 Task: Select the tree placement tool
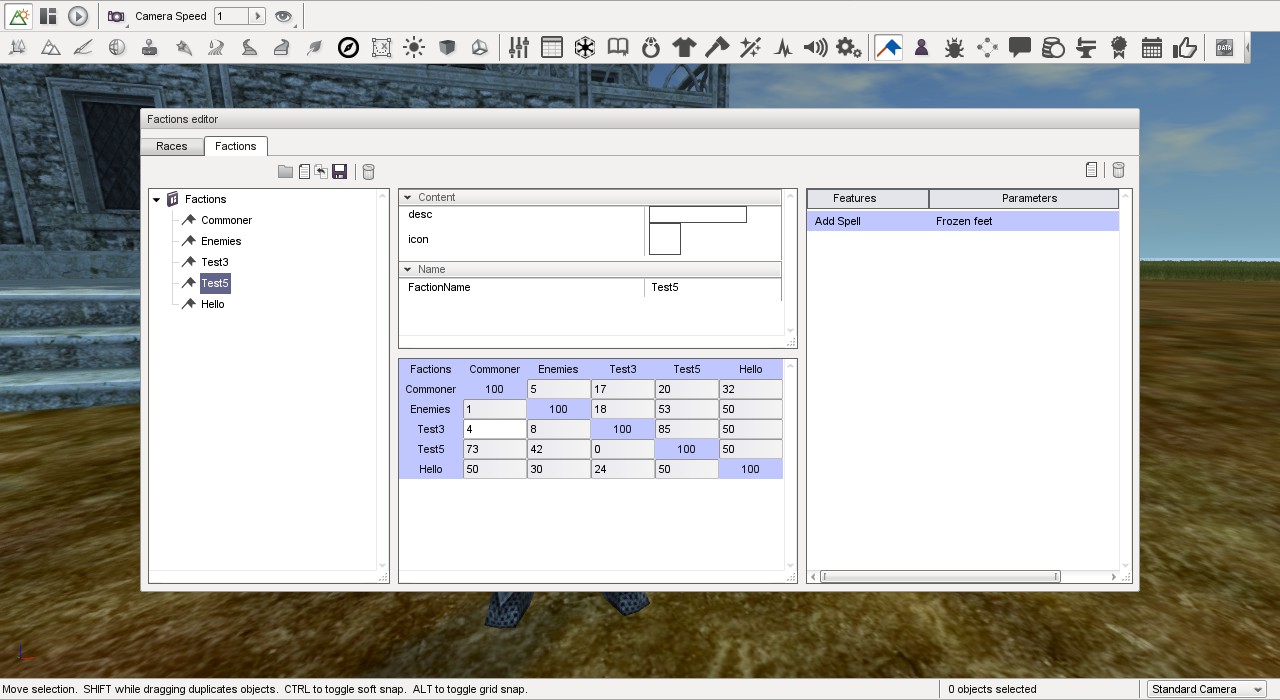(17, 47)
